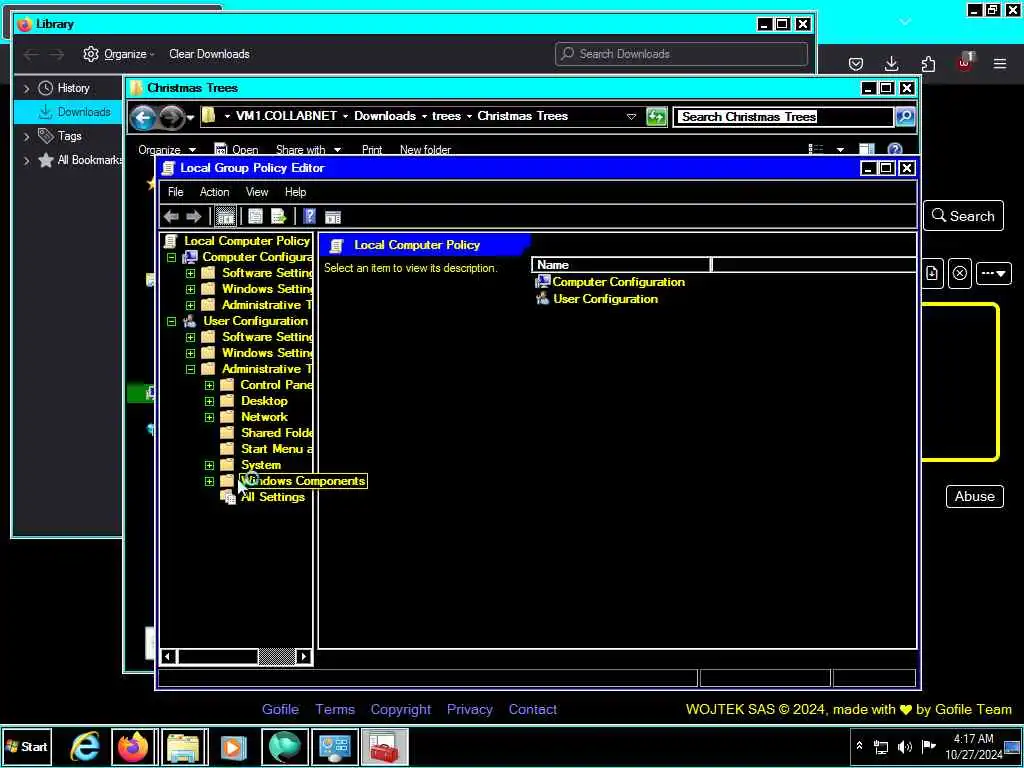This screenshot has width=1024, height=768.
Task: Click User Configuration icon in the right pane
Action: [542, 298]
